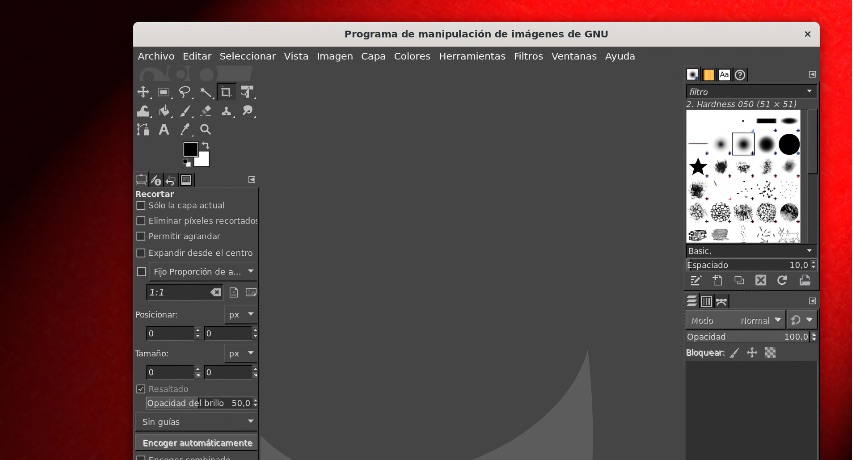Viewport: 853px width, 460px height.
Task: Open the layer Modo 'Normal' dropdown
Action: coord(734,320)
